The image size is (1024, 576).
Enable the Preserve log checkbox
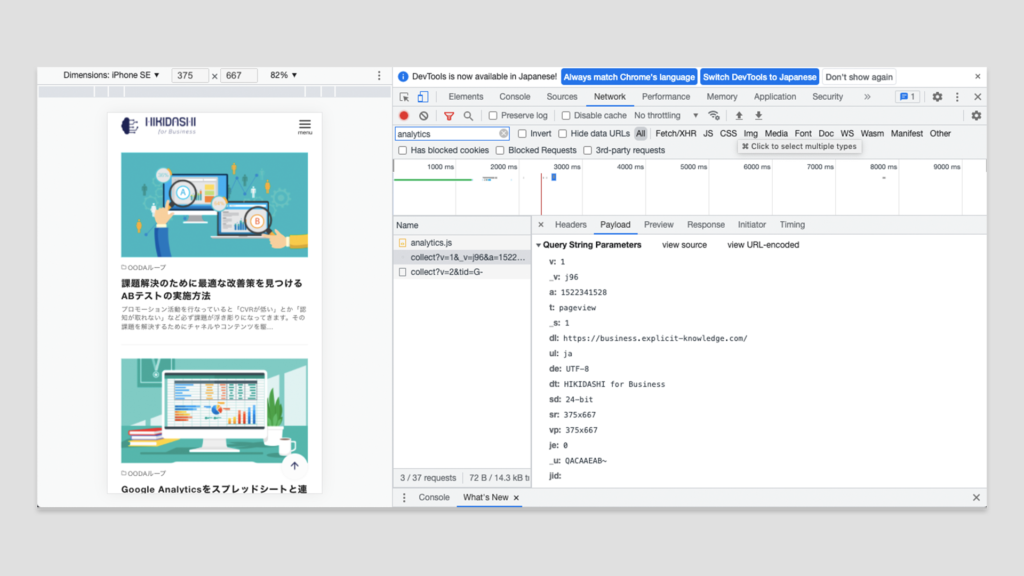pos(493,116)
